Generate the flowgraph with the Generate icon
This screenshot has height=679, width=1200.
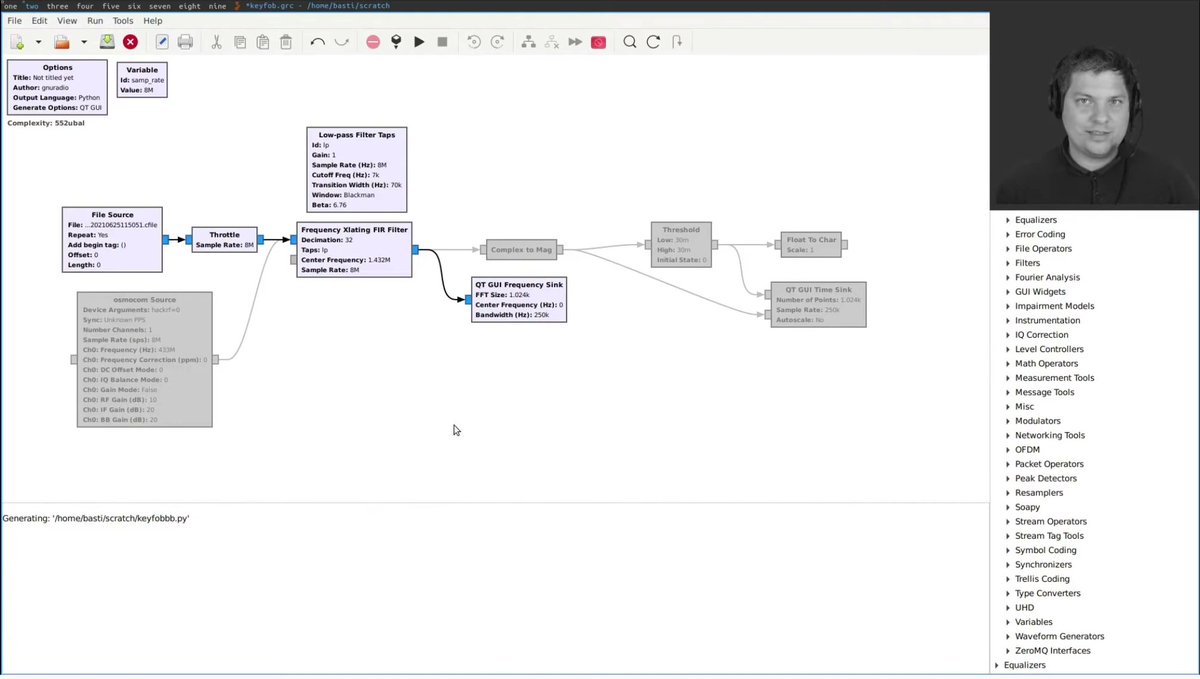[396, 42]
